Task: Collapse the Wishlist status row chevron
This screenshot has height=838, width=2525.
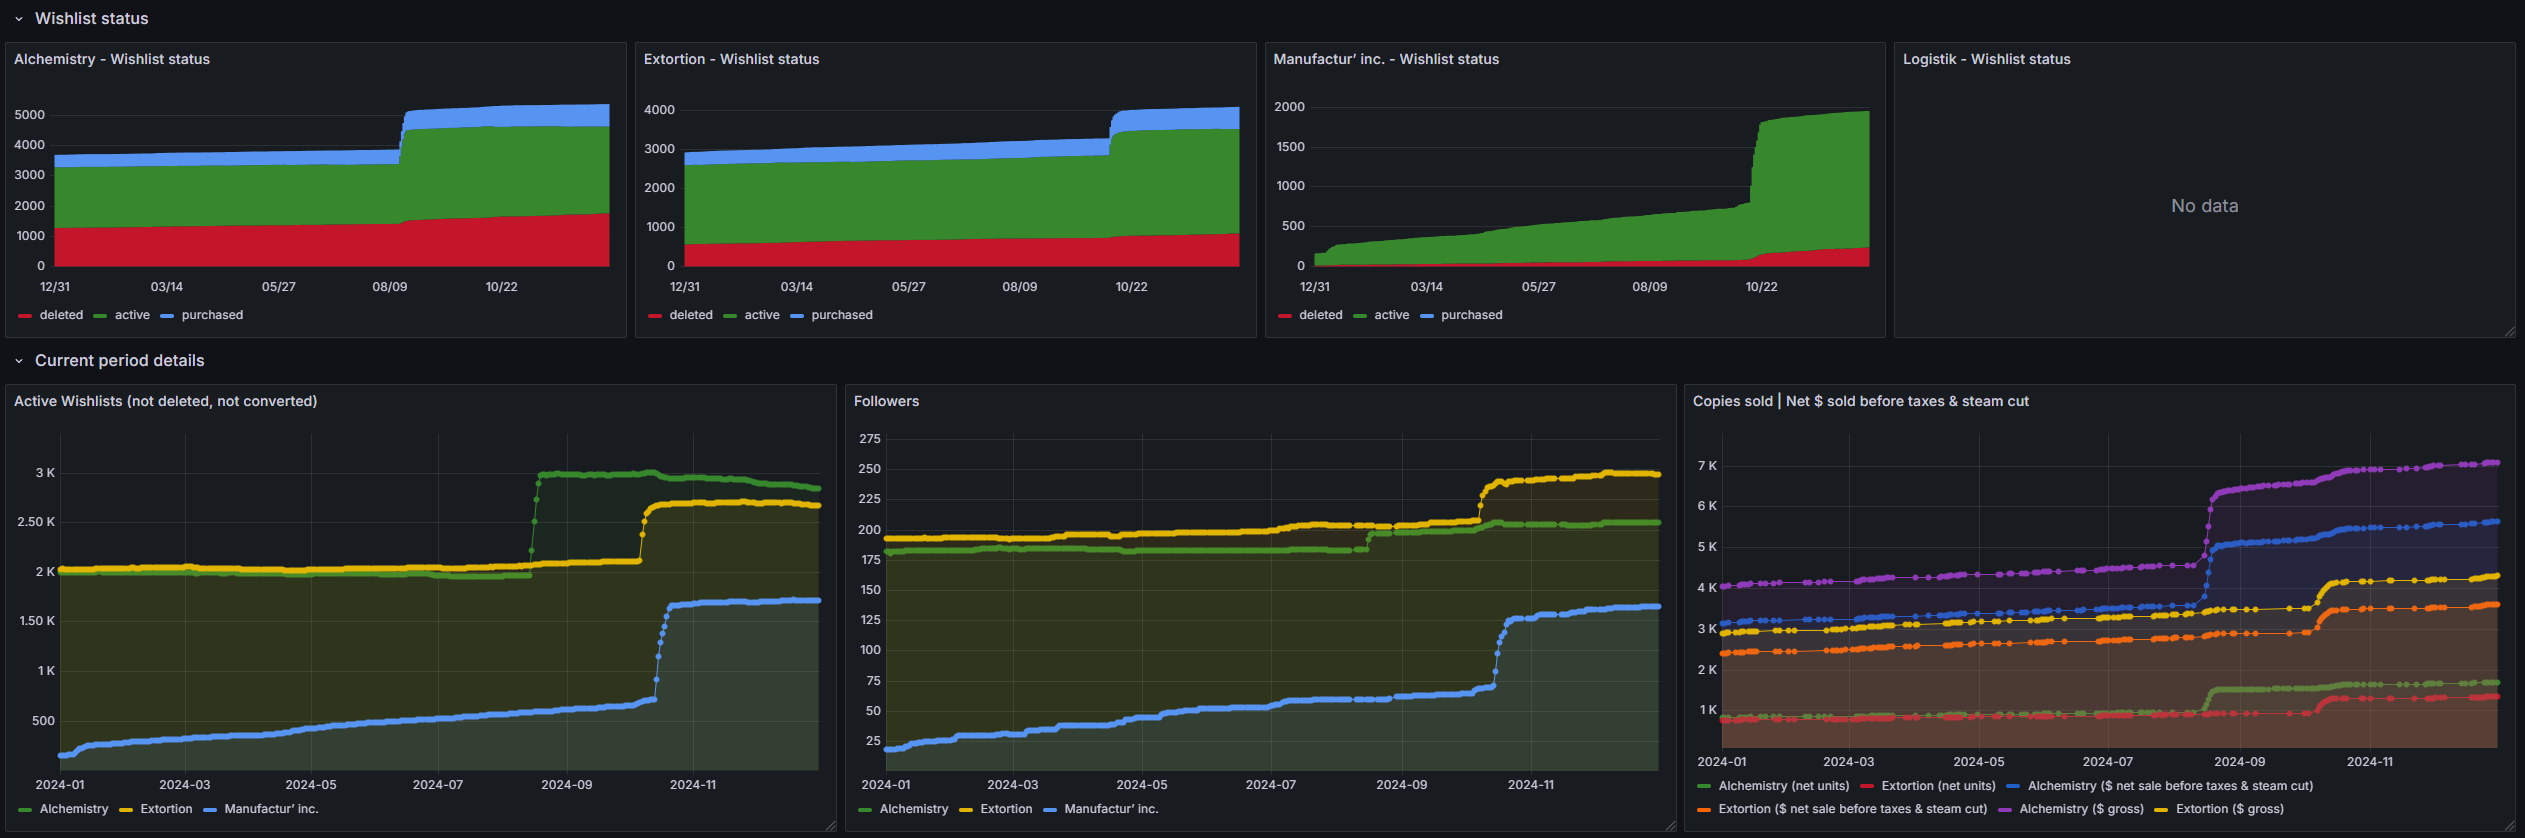Action: point(18,19)
